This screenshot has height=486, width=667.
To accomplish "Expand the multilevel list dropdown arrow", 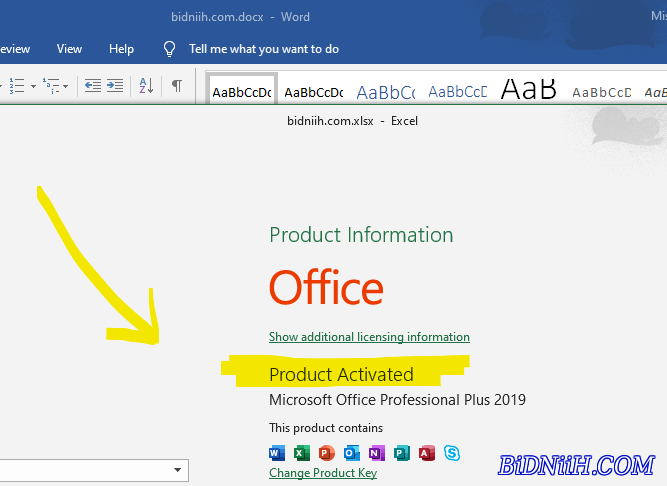I will coord(66,86).
